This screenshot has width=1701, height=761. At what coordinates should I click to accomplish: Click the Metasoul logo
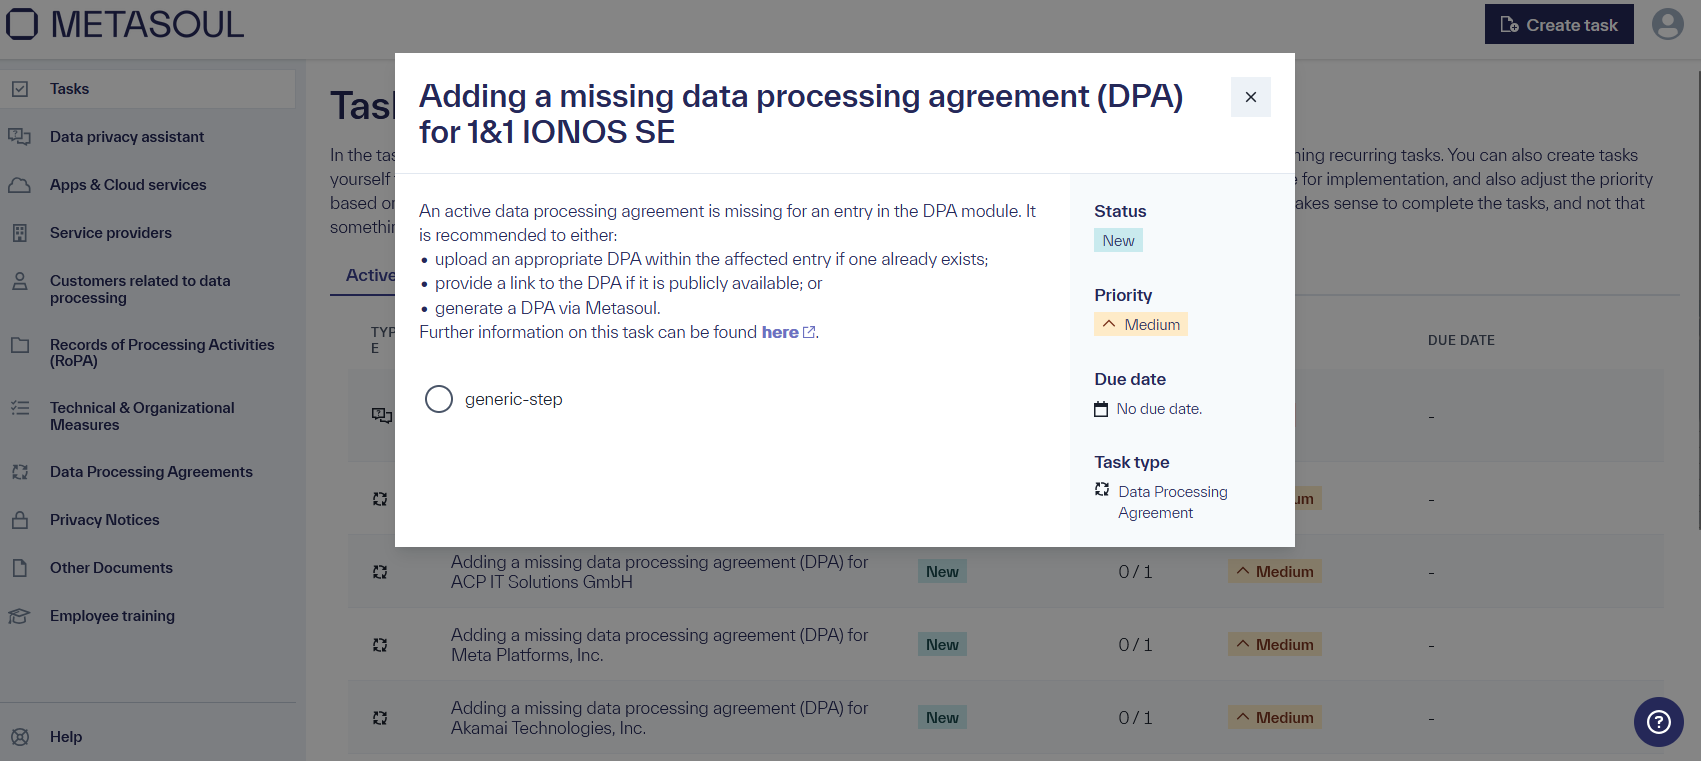point(126,24)
